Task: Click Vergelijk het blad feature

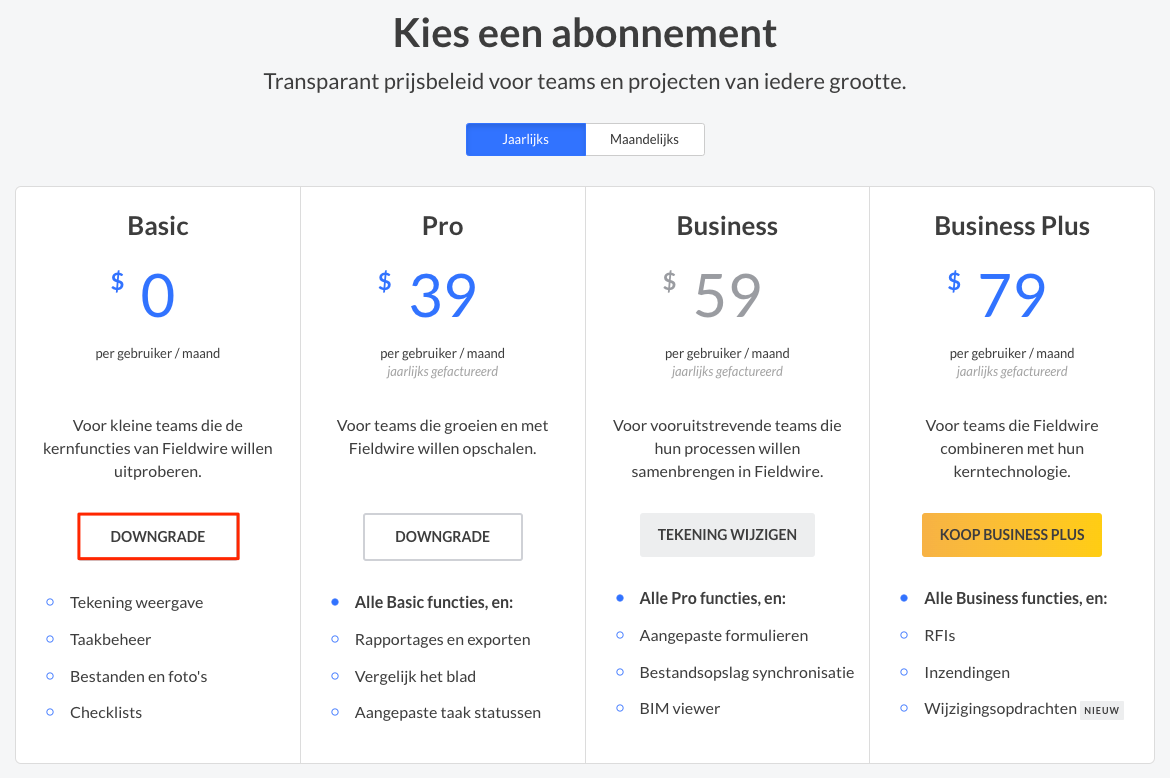Action: click(415, 676)
